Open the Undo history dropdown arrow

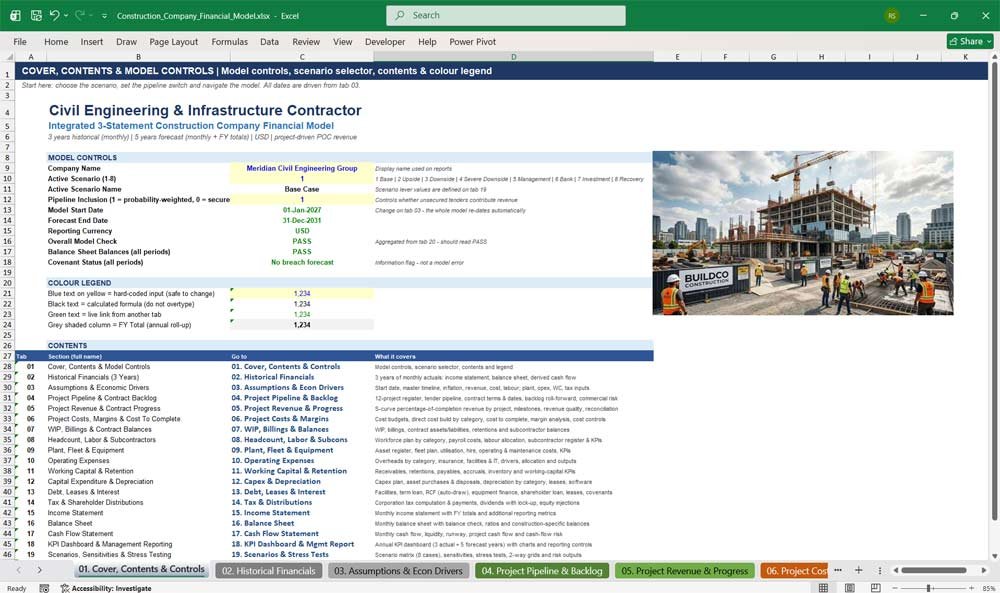click(x=66, y=15)
